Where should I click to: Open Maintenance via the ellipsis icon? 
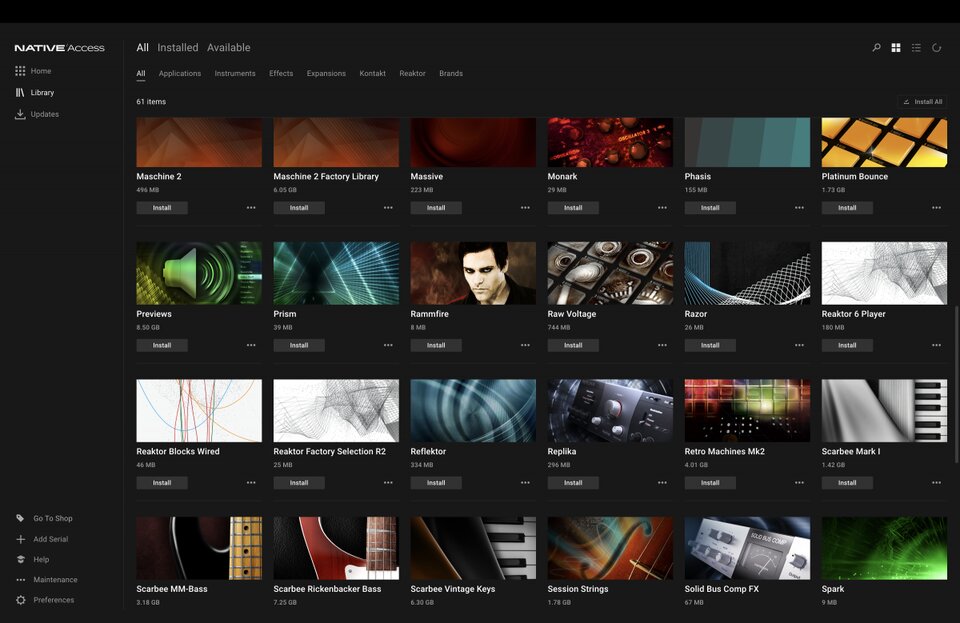pyautogui.click(x=20, y=579)
